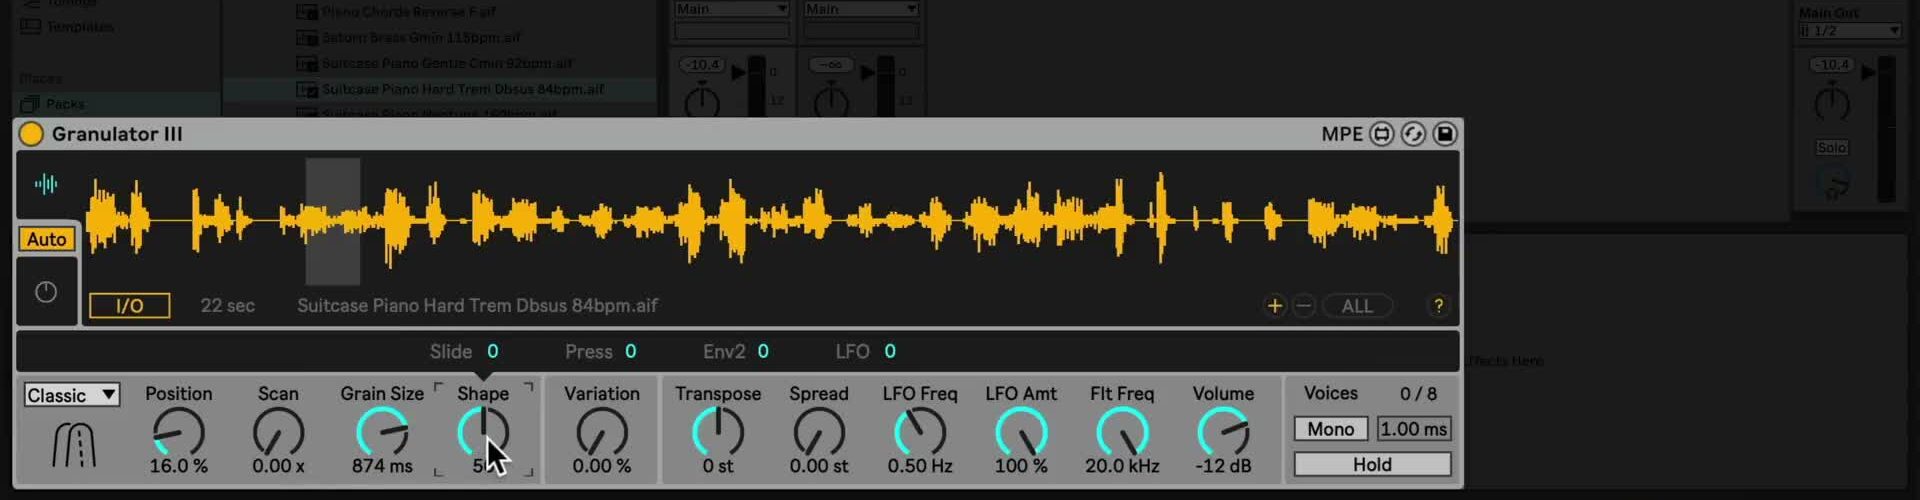Click the second track pan knob in mixer
The width and height of the screenshot is (1920, 500).
point(831,101)
